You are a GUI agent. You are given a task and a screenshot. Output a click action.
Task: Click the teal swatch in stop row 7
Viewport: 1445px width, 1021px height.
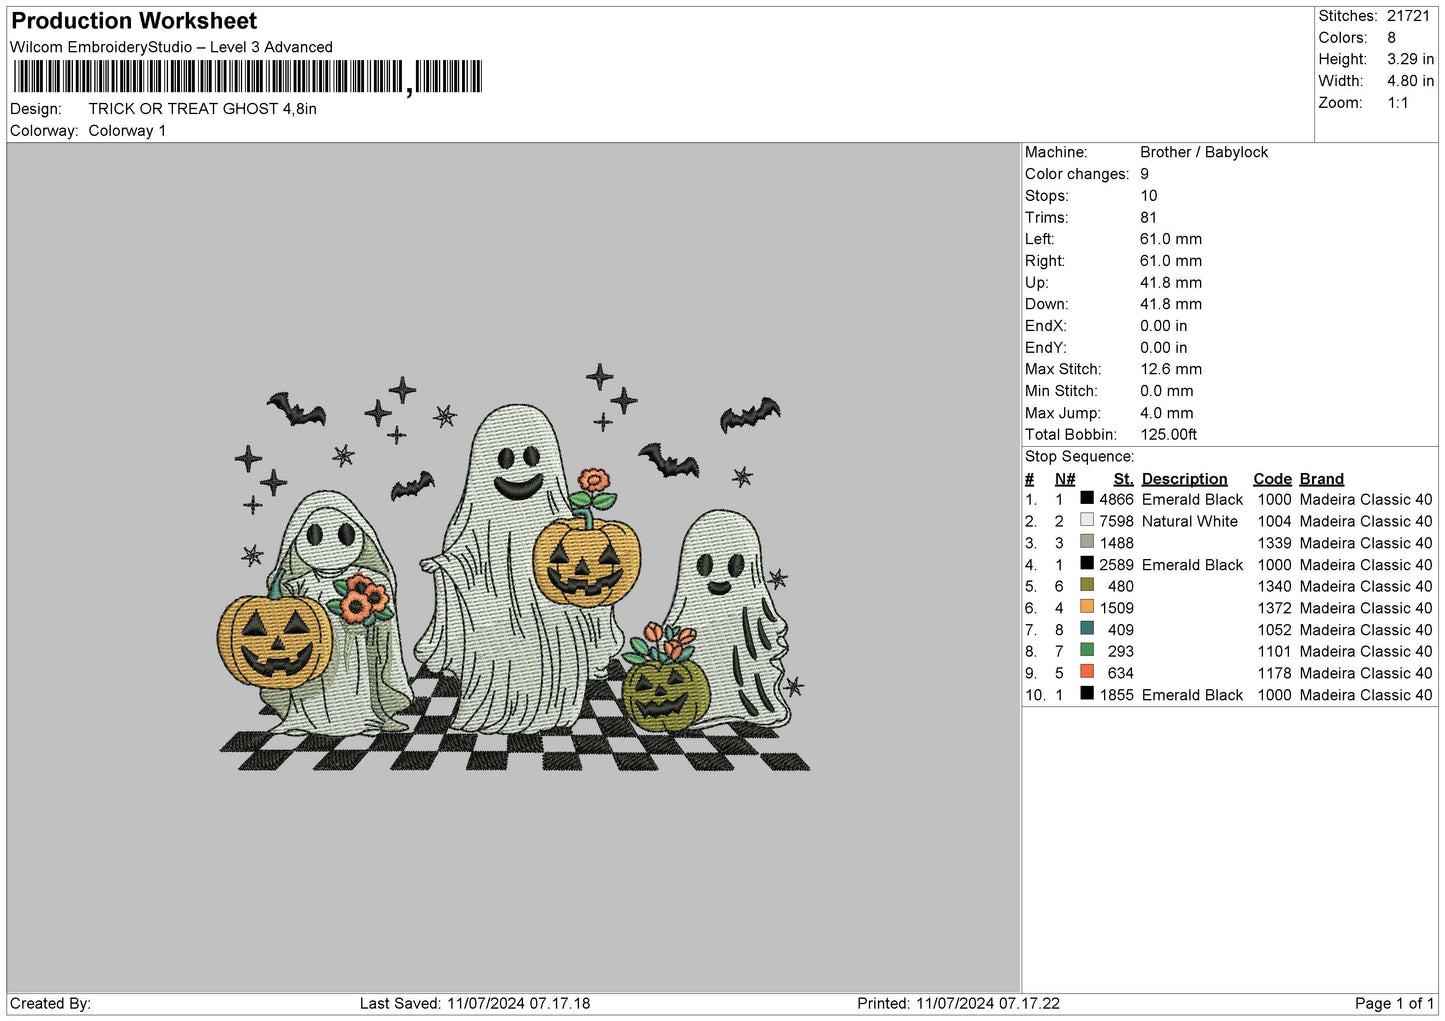pyautogui.click(x=1087, y=628)
